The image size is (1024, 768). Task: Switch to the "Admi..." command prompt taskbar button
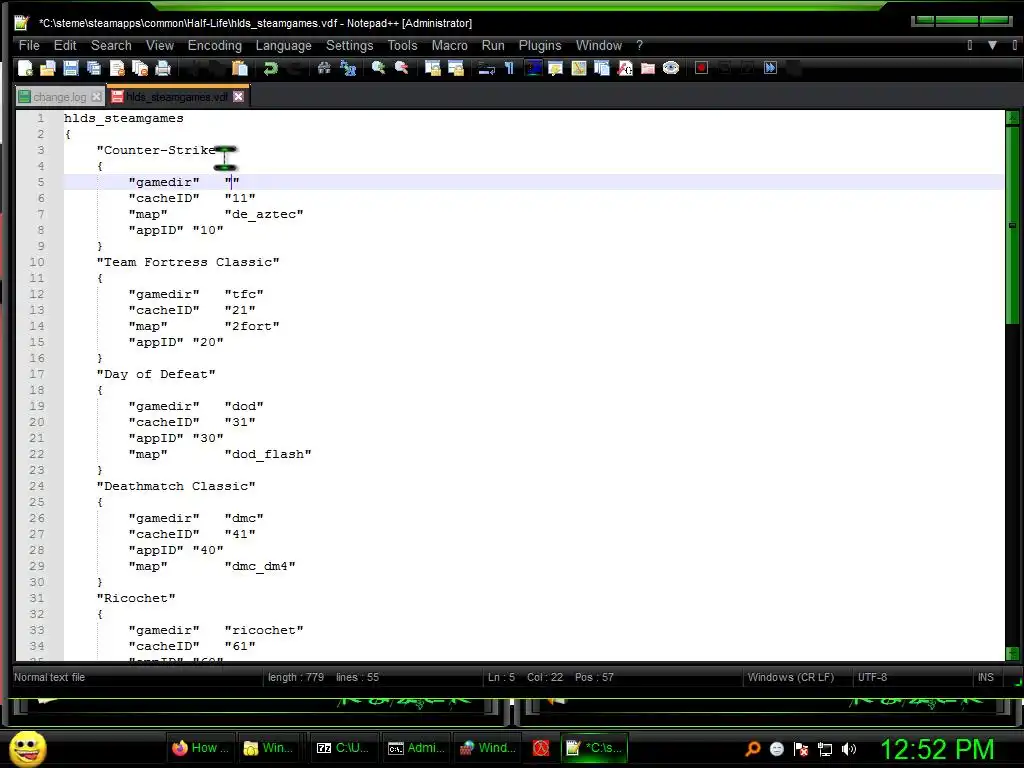(415, 748)
